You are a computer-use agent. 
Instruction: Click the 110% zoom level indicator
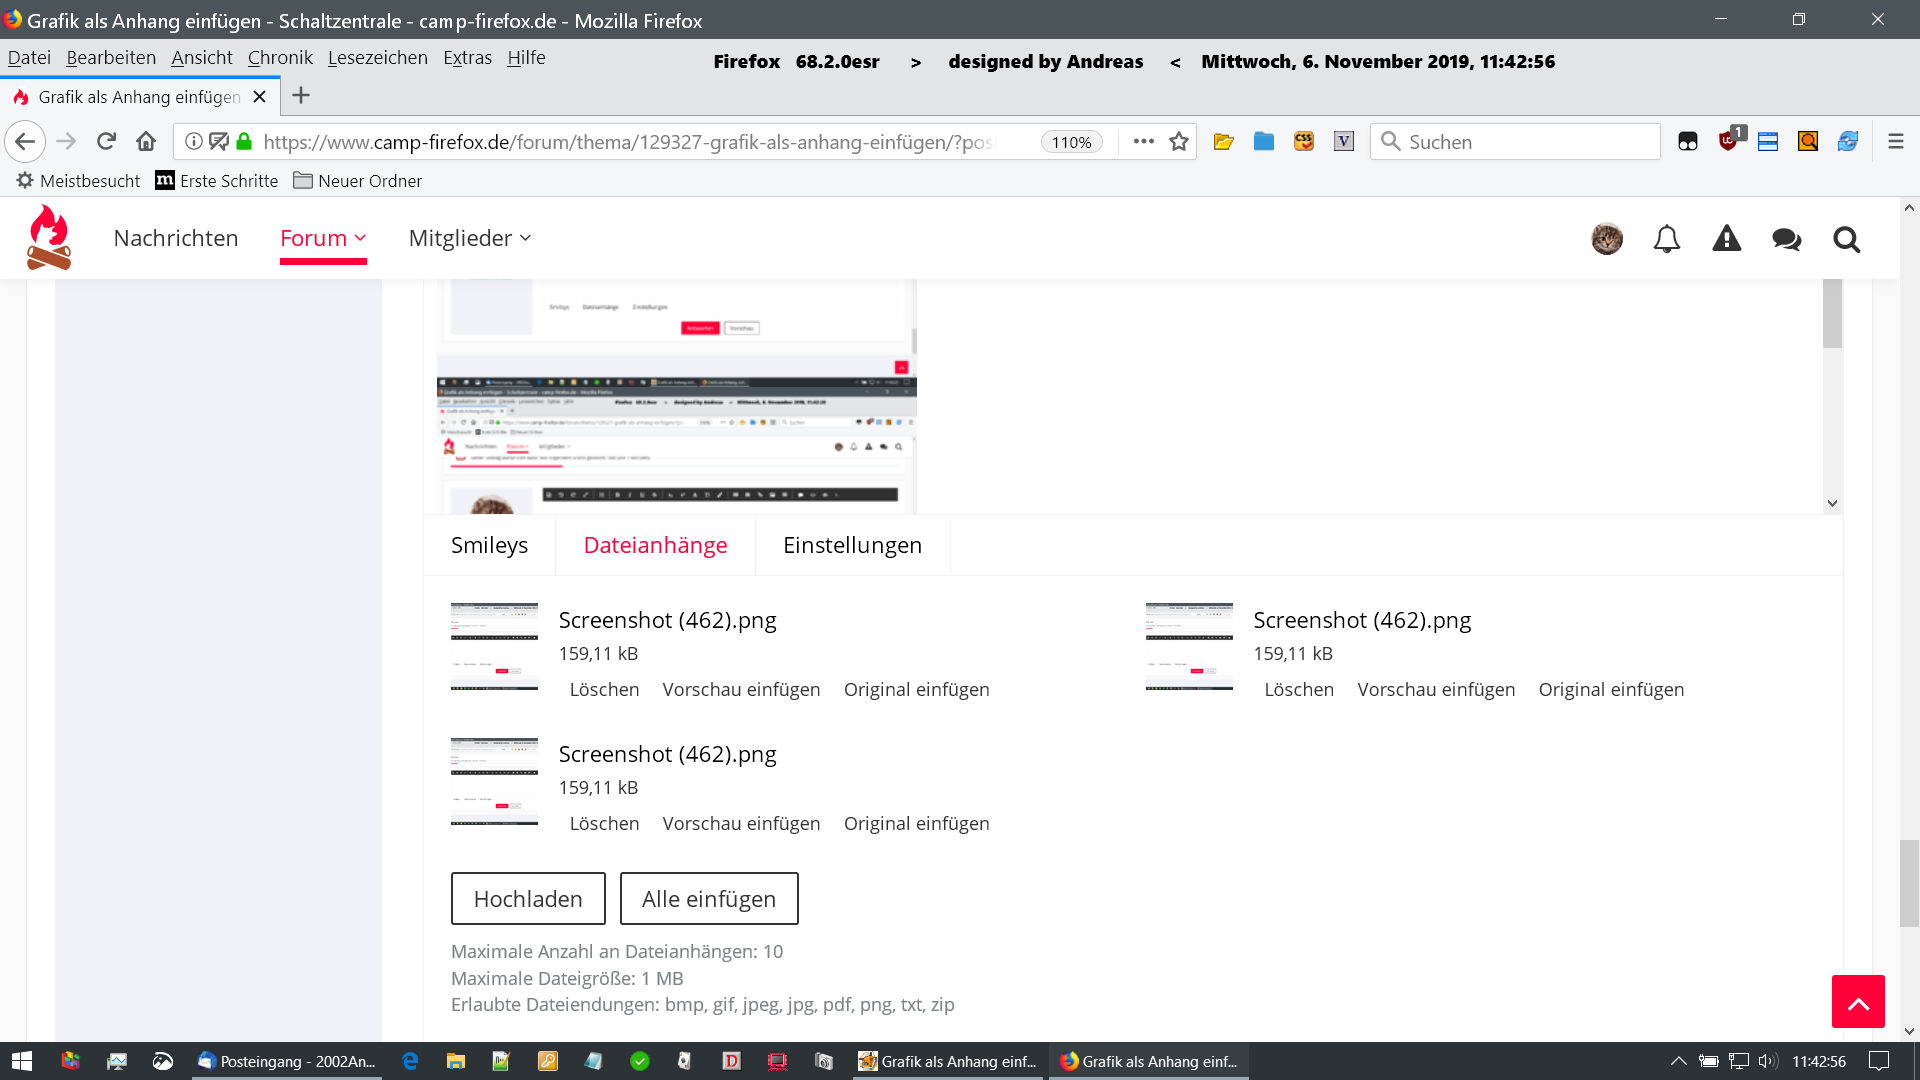(x=1071, y=142)
